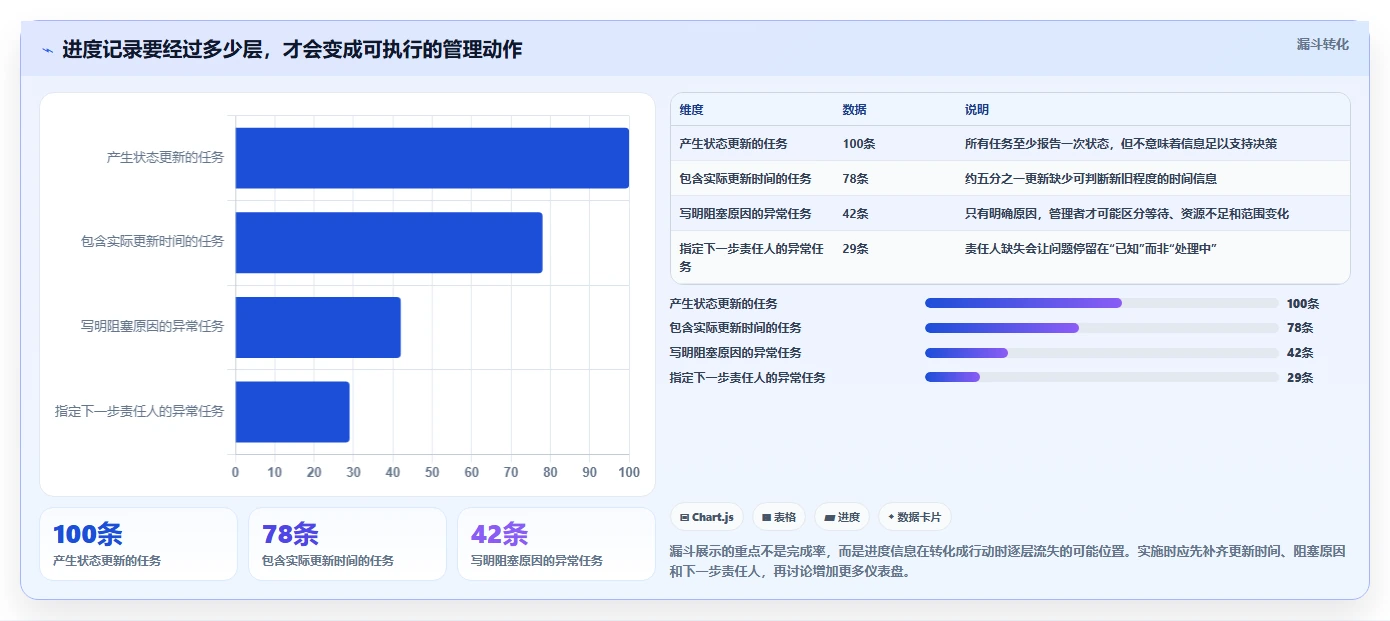
Task: Click the 写明阻塞原因的异常任务 progress bar
Action: pyautogui.click(x=1102, y=352)
